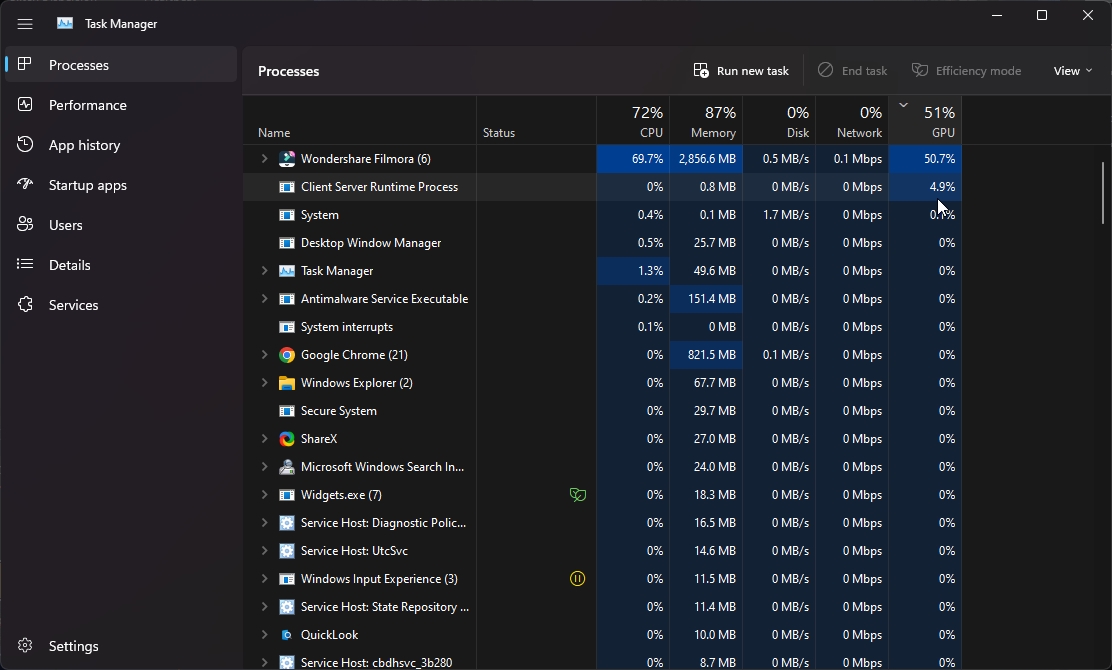Click the Wondershare Filmora app icon
This screenshot has width=1112, height=670.
tap(287, 158)
